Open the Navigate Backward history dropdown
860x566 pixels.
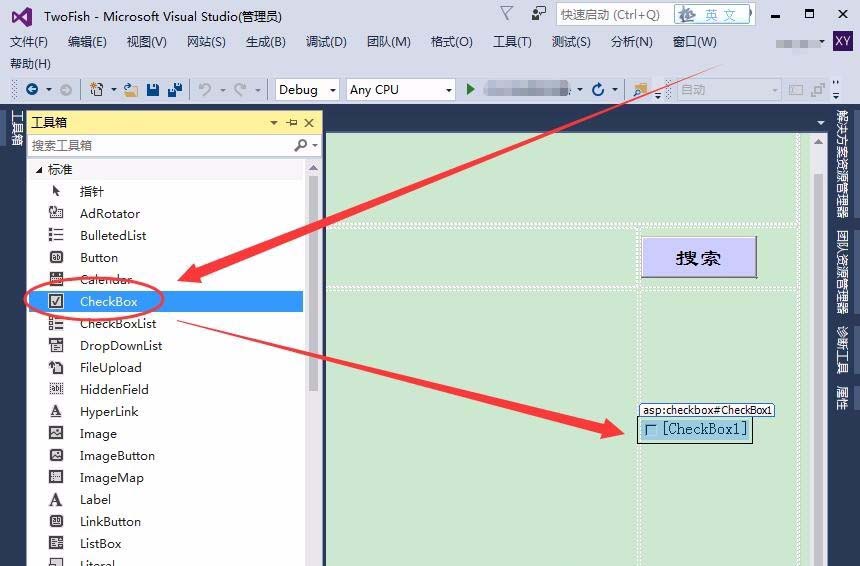(x=49, y=89)
